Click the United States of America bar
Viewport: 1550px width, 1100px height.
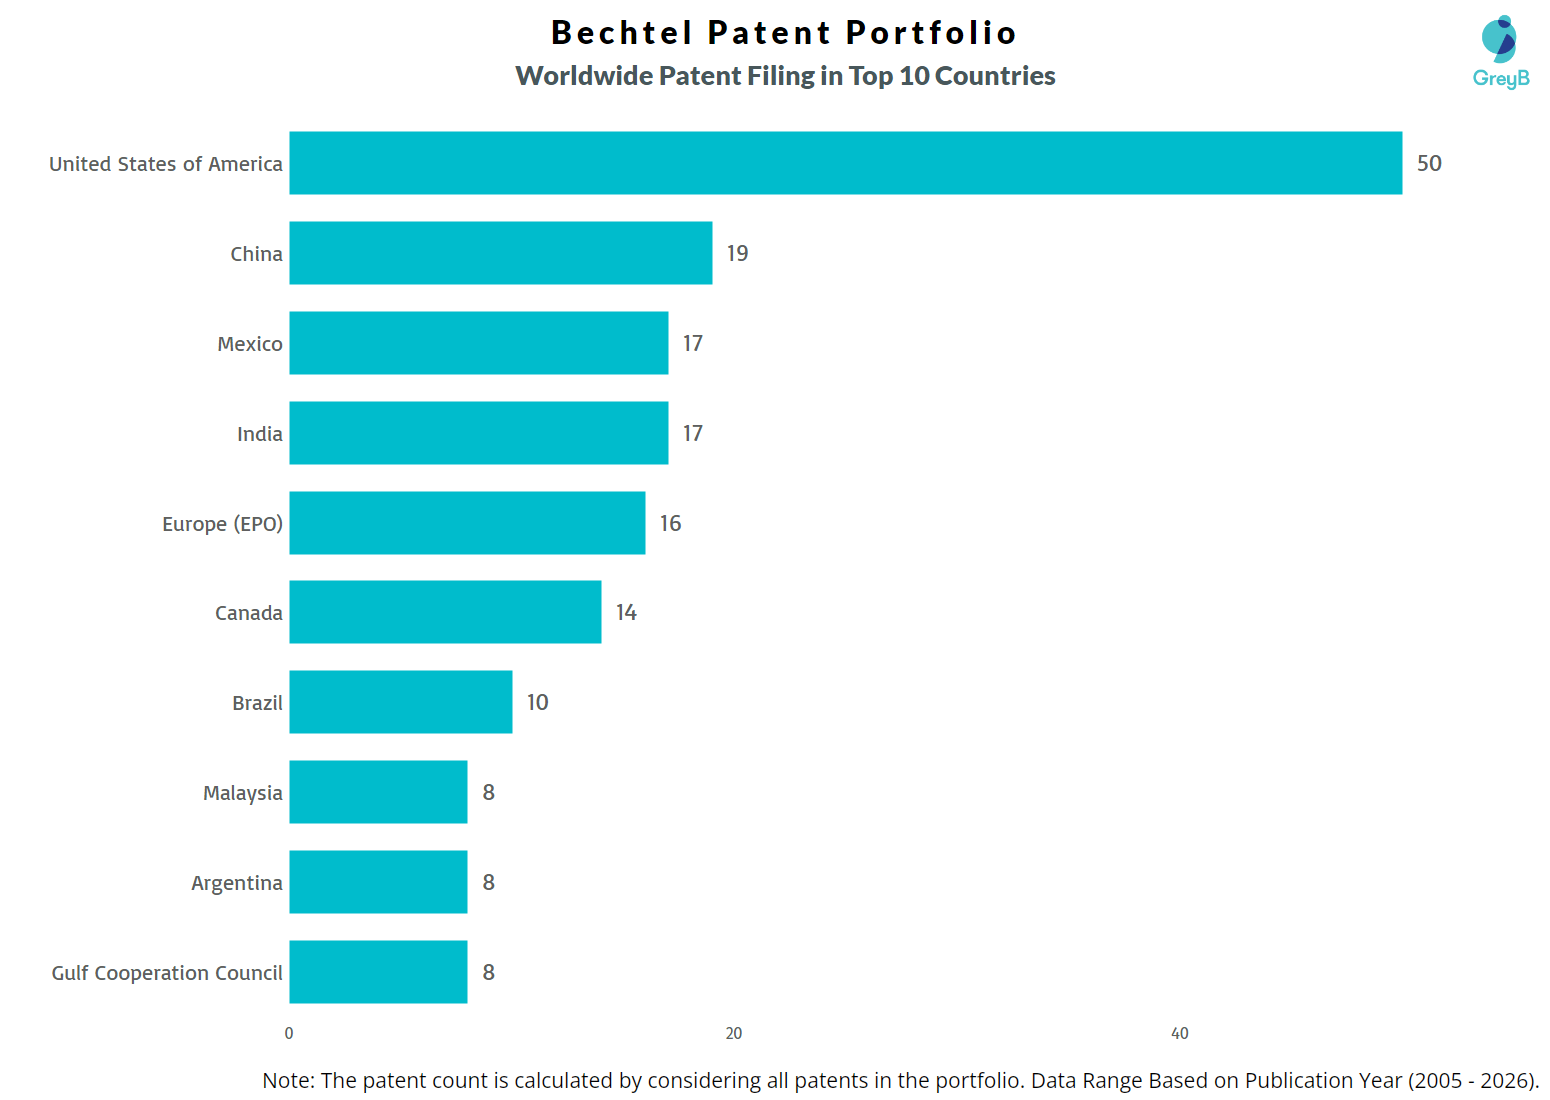coord(845,163)
